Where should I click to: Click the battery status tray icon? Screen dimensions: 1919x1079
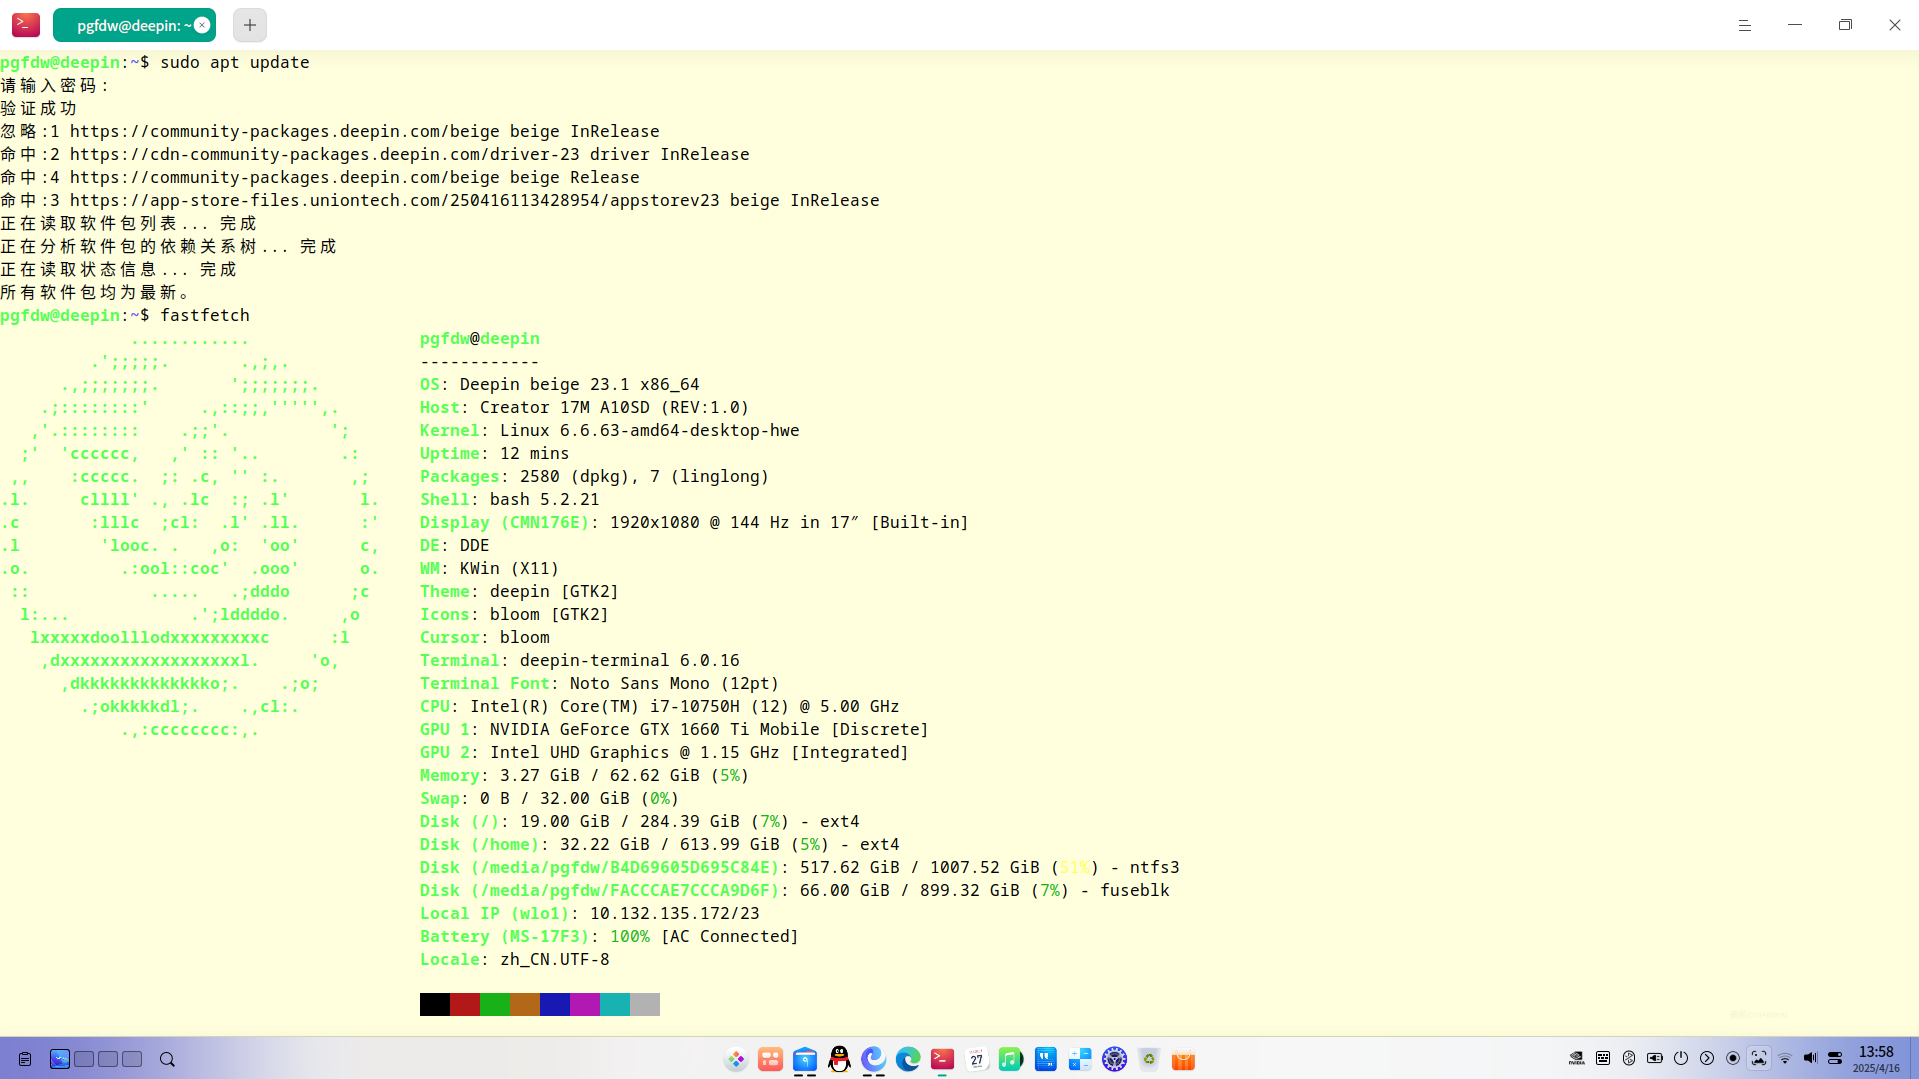[1655, 1058]
